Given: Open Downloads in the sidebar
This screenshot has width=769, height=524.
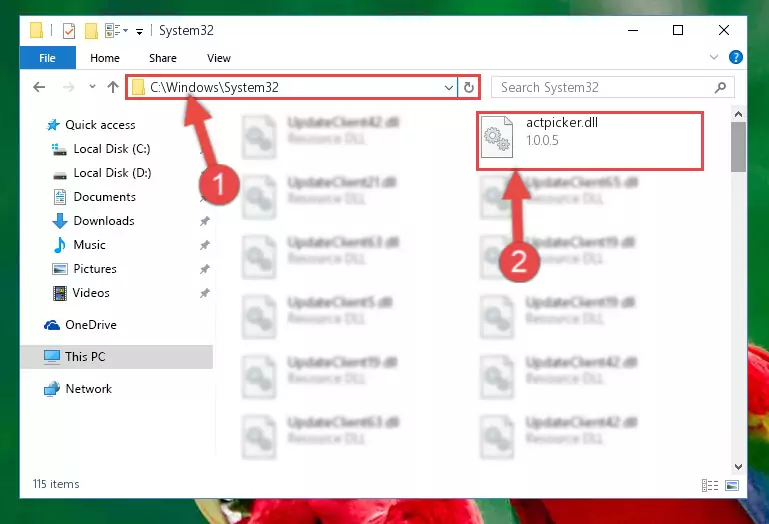Looking at the screenshot, I should (104, 221).
